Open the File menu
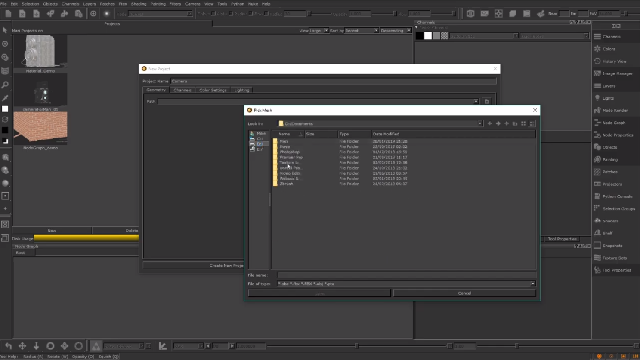Screen dimensions: 640x360 (x=3, y=4)
